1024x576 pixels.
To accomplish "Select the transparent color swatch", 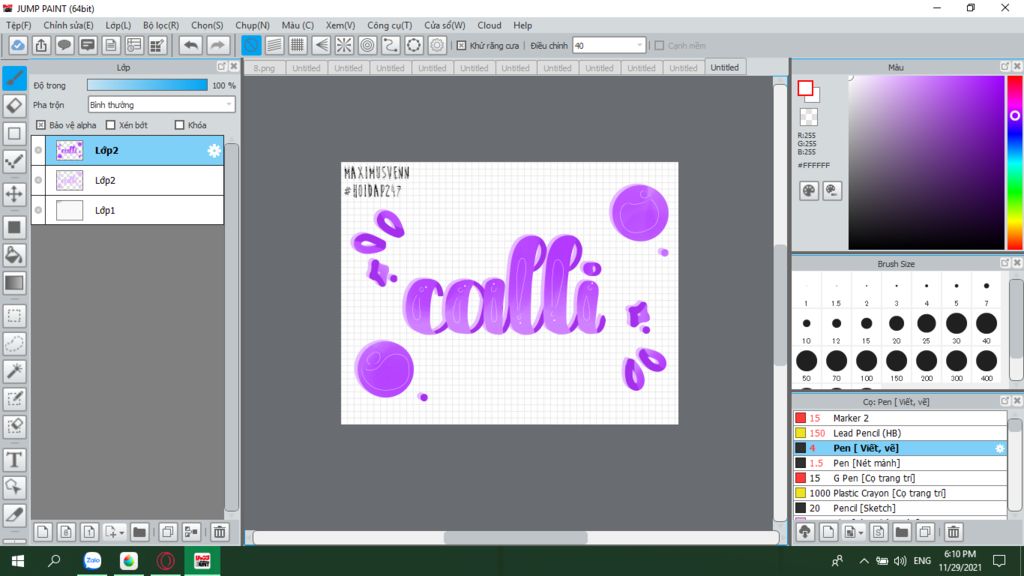I will [808, 117].
